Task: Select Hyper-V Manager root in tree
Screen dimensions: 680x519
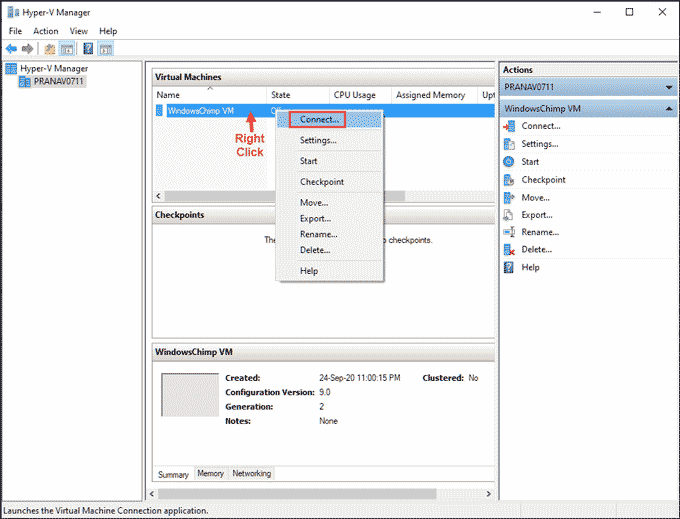Action: (x=54, y=69)
